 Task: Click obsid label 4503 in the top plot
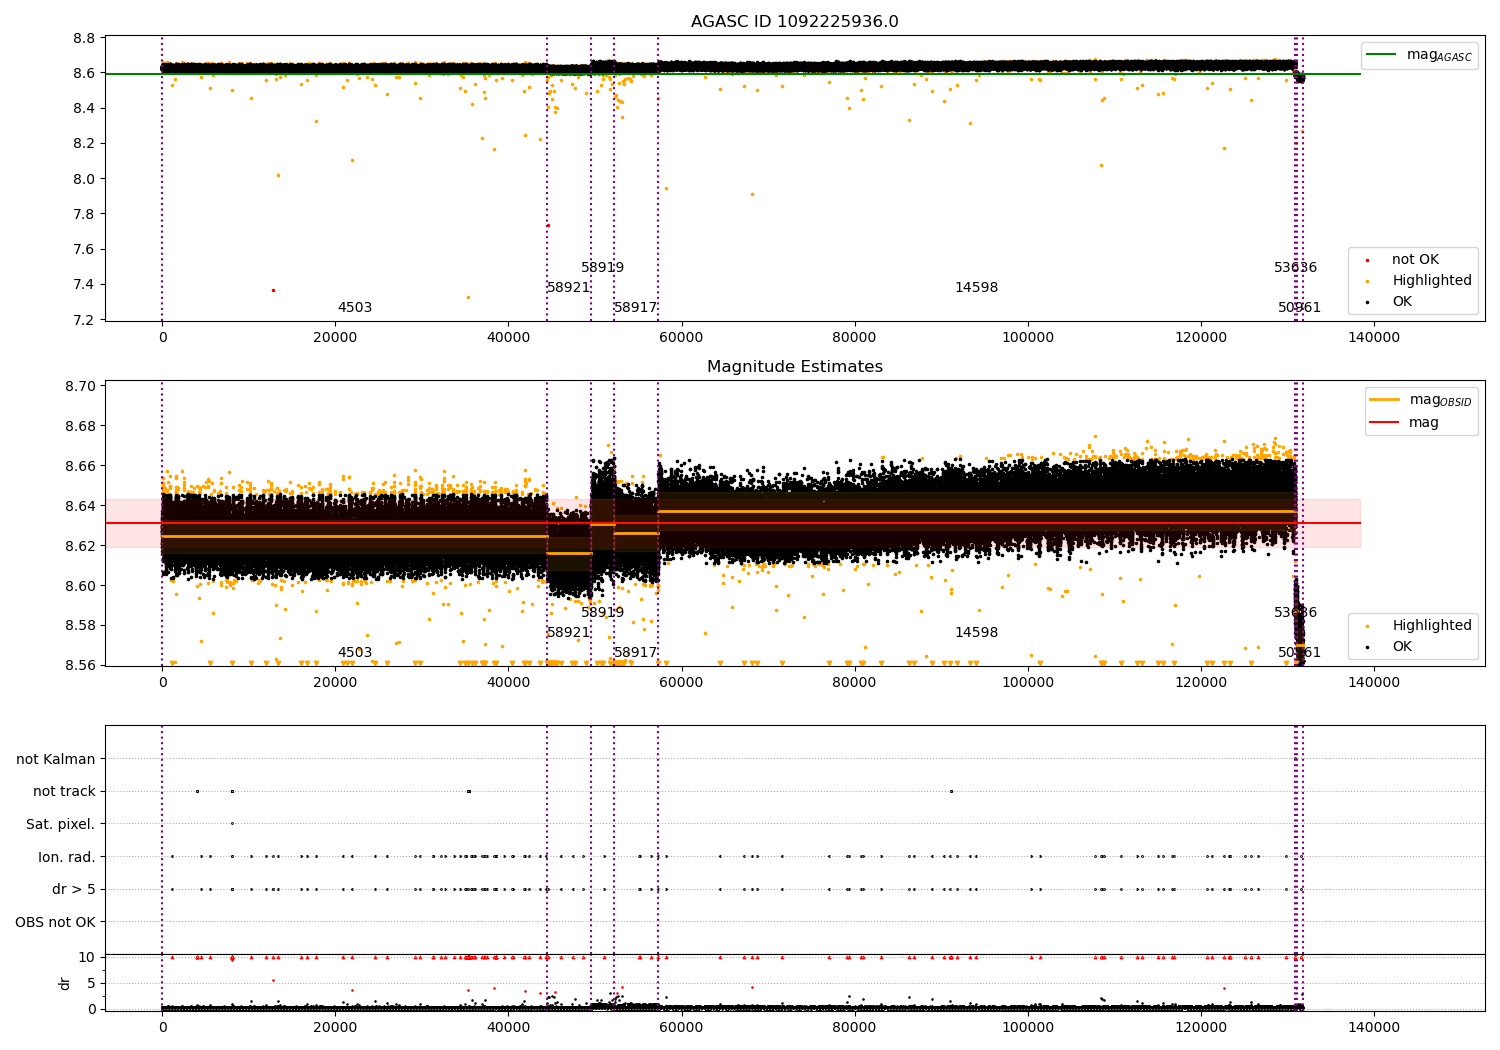[x=355, y=308]
